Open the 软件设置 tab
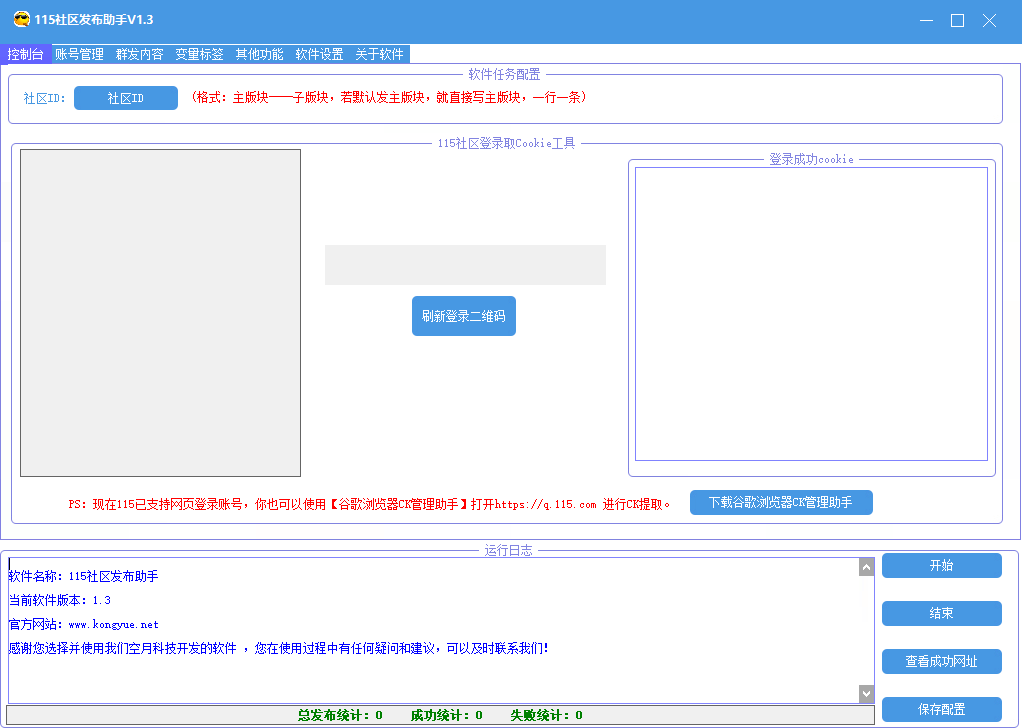Screen dimensions: 1022x728 tap(319, 54)
